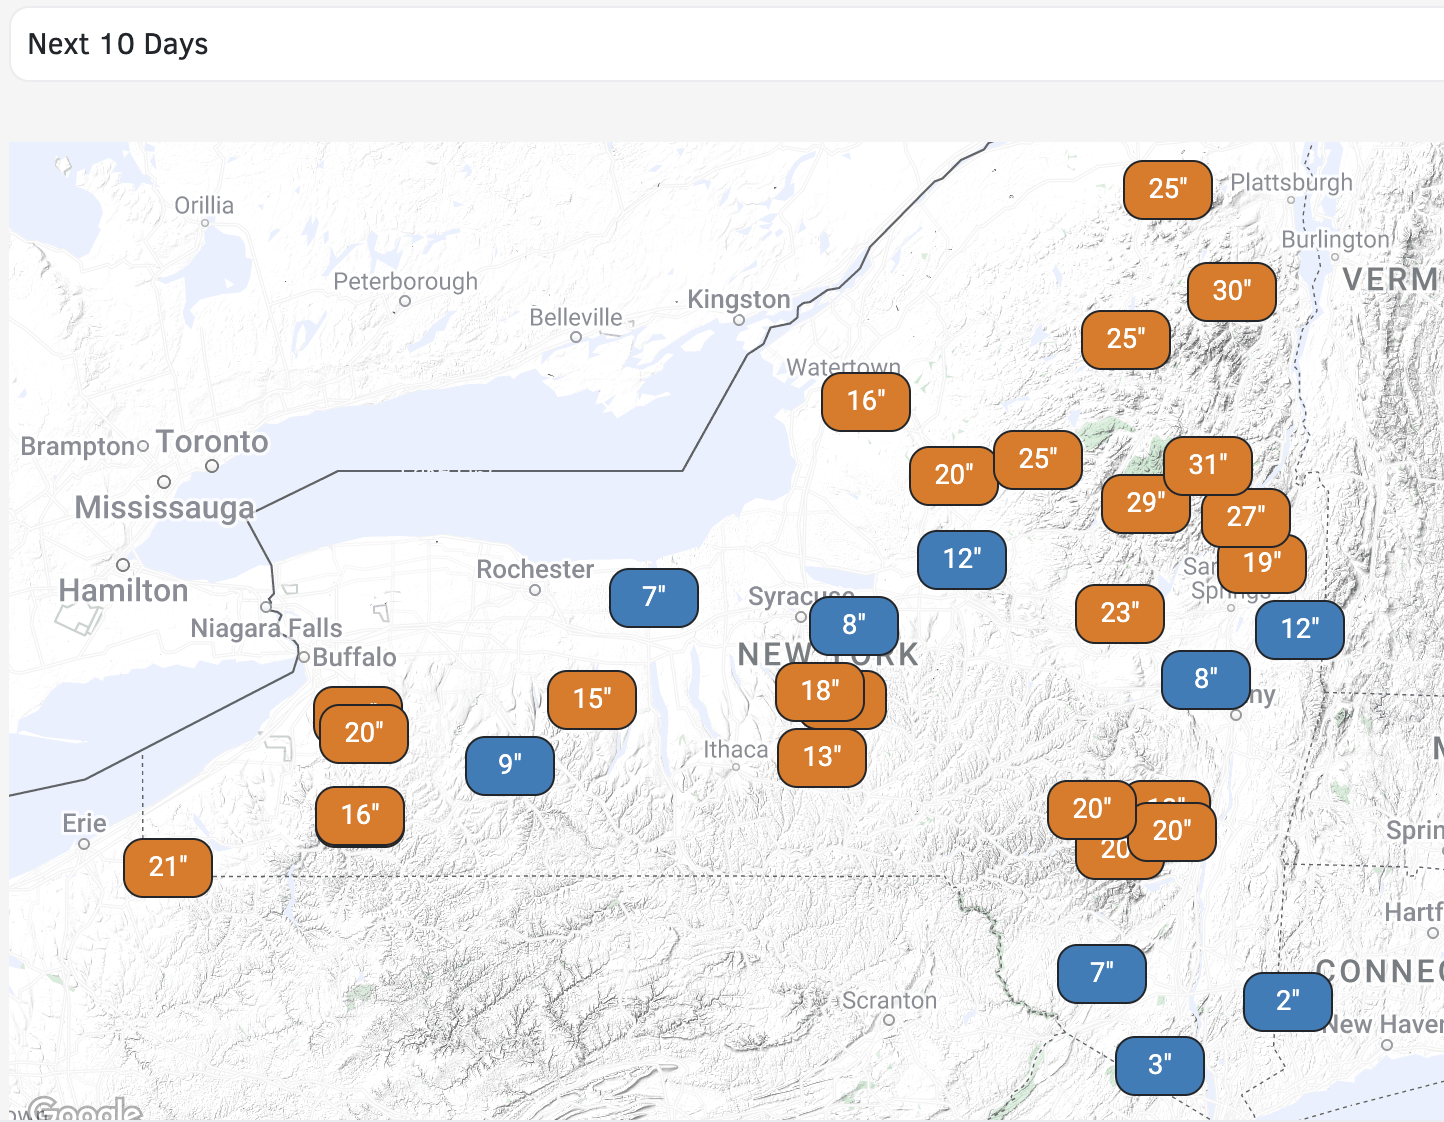Select the 7" marker near Rochester
Viewport: 1444px width, 1122px height.
(654, 597)
